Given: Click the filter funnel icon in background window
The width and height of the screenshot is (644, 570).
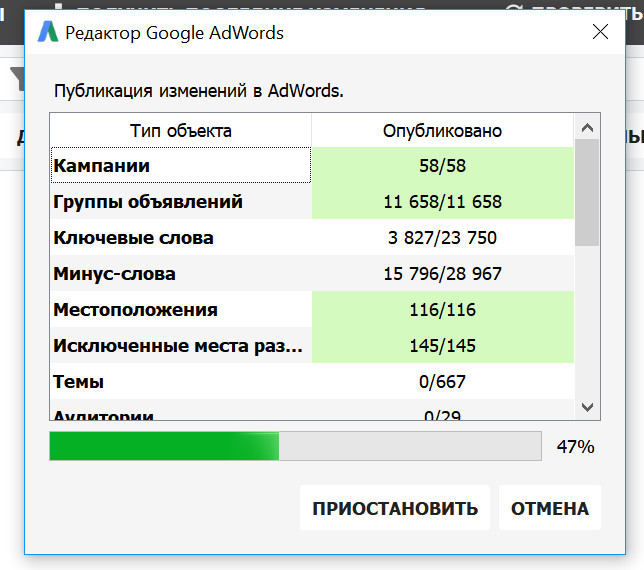Looking at the screenshot, I should click(17, 78).
